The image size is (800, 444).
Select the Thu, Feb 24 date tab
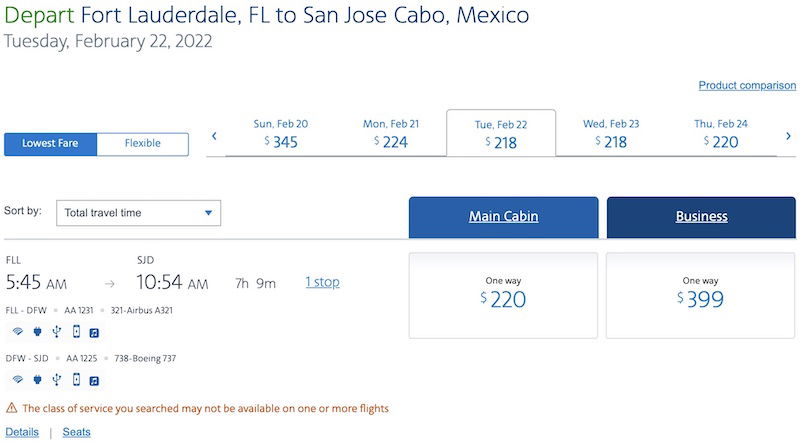point(720,134)
